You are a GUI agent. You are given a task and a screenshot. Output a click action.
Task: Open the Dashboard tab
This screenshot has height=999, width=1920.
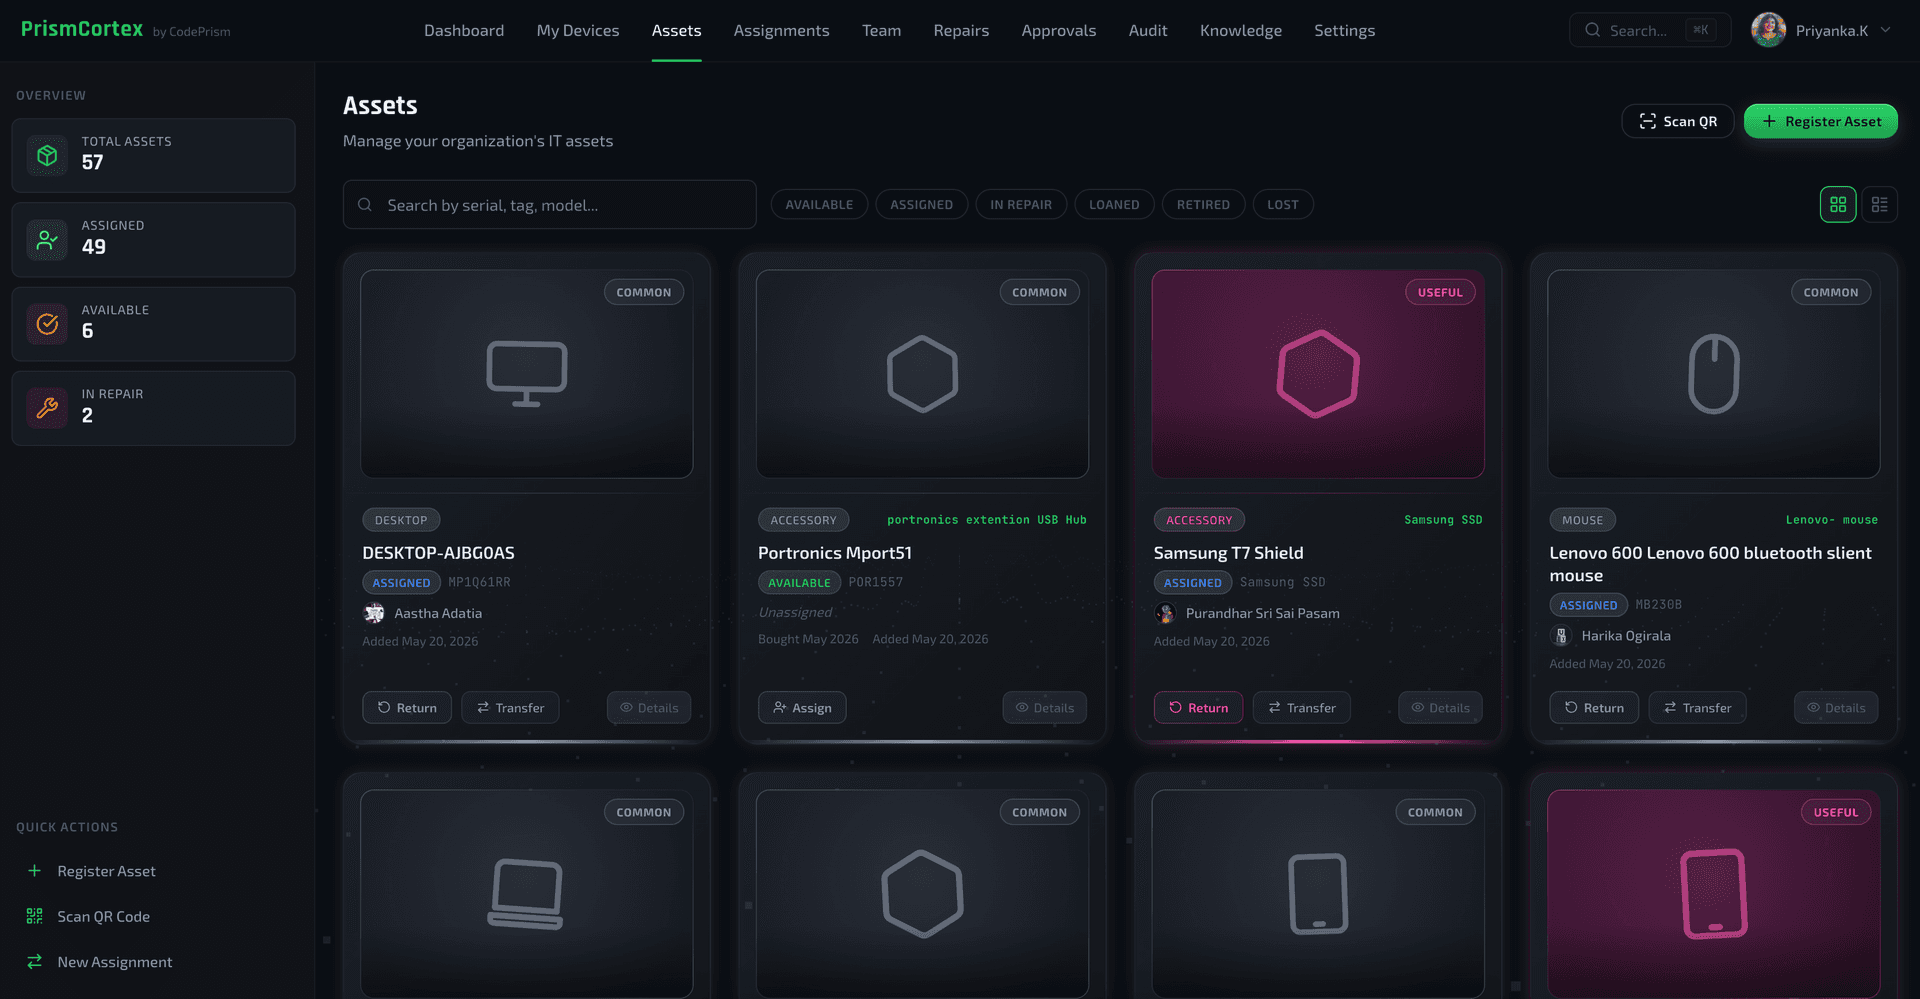(x=464, y=31)
